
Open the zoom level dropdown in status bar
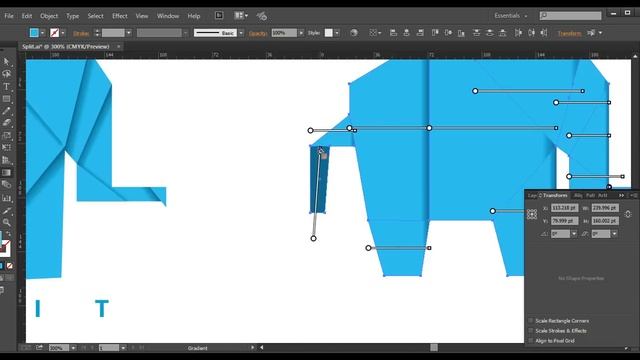pyautogui.click(x=73, y=348)
